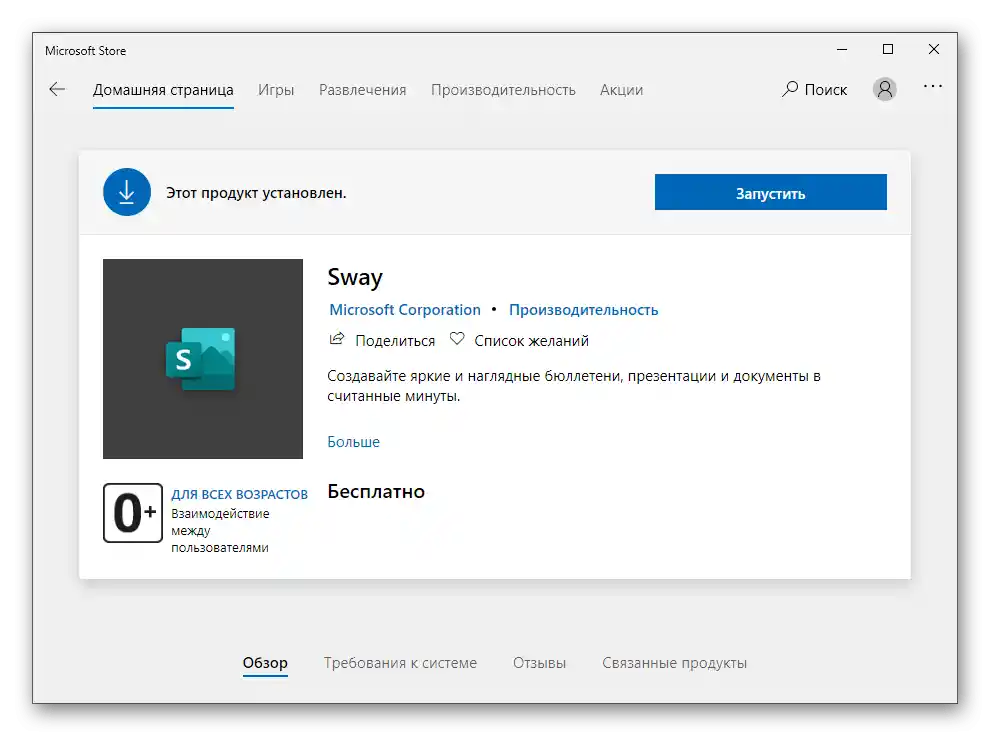Switch to the Игры tab
The width and height of the screenshot is (990, 736).
coord(276,90)
